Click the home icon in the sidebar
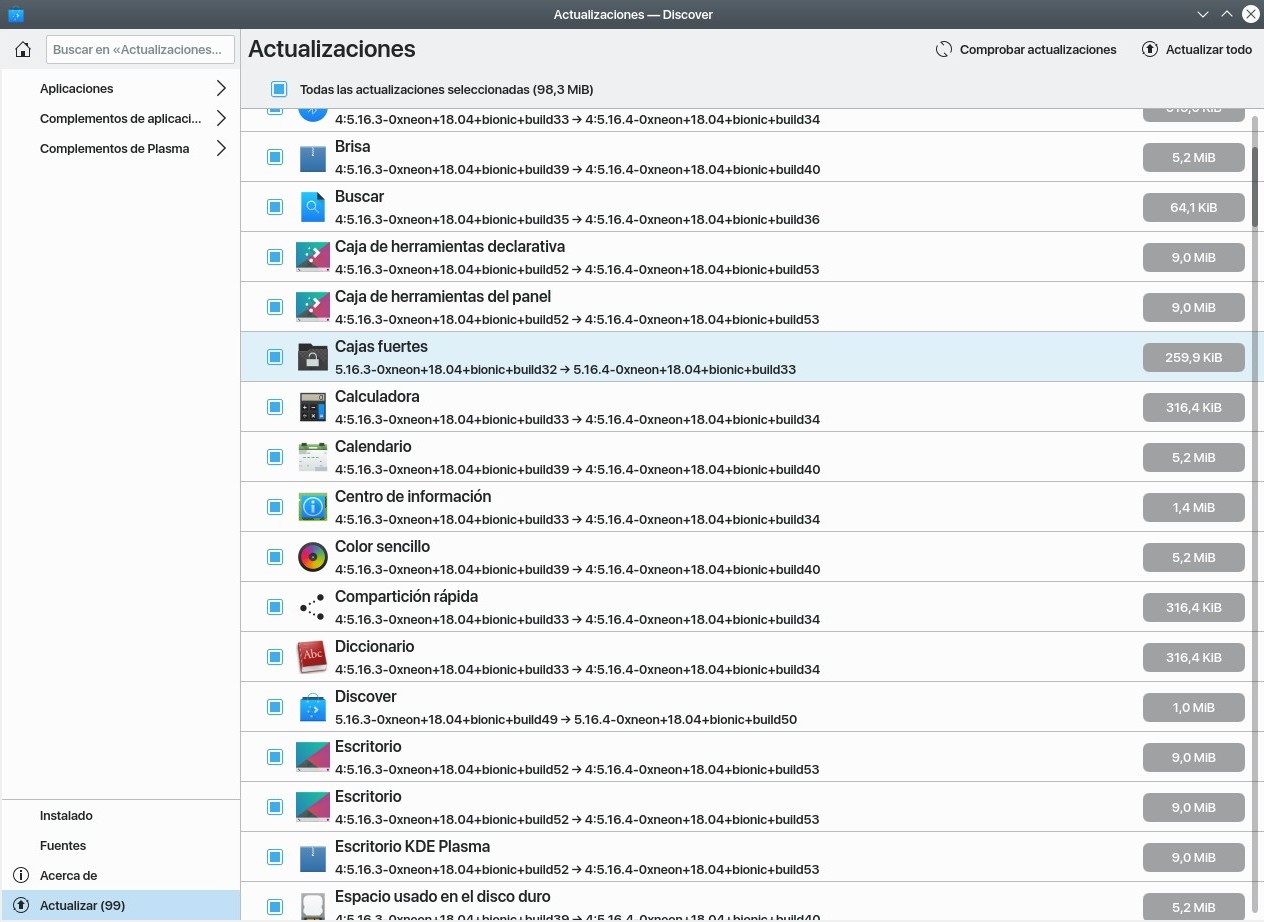The height and width of the screenshot is (922, 1264). (23, 49)
